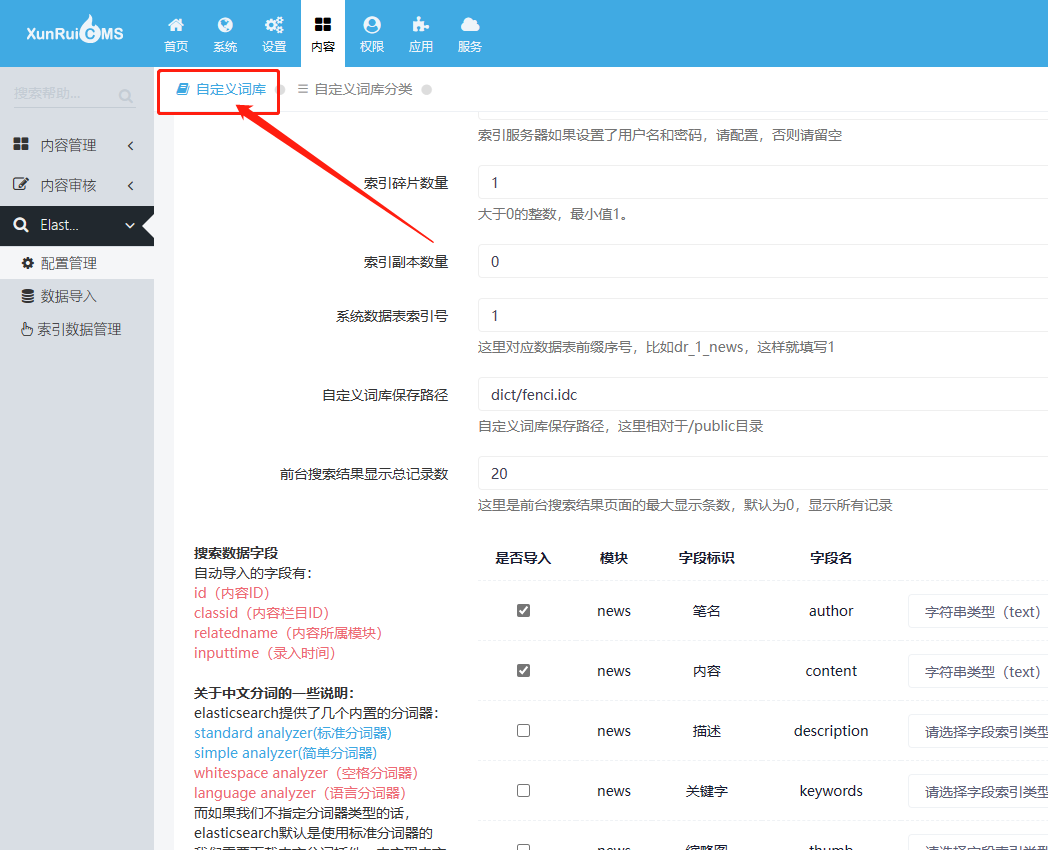Switch to the 自定义词库 tab

221,89
